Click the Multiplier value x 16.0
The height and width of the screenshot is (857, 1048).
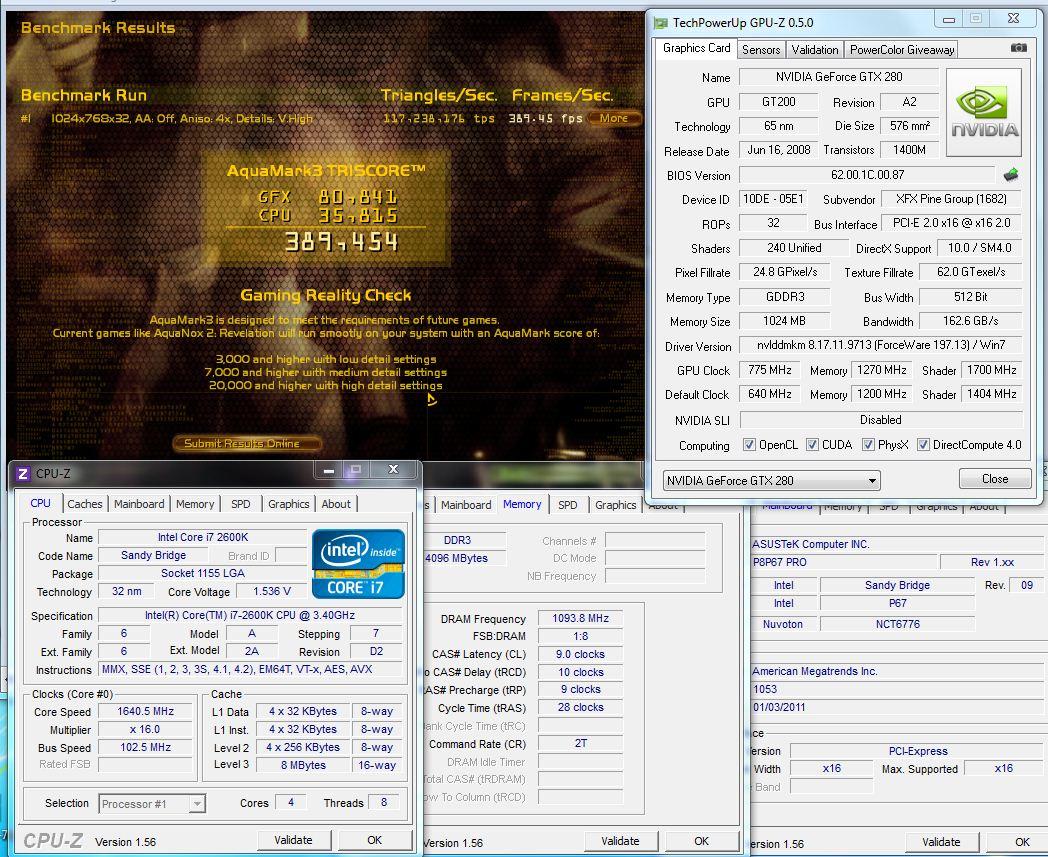point(146,729)
